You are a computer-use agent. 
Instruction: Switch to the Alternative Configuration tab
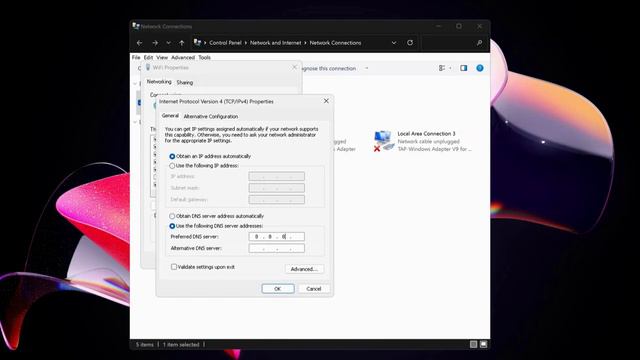pyautogui.click(x=211, y=116)
